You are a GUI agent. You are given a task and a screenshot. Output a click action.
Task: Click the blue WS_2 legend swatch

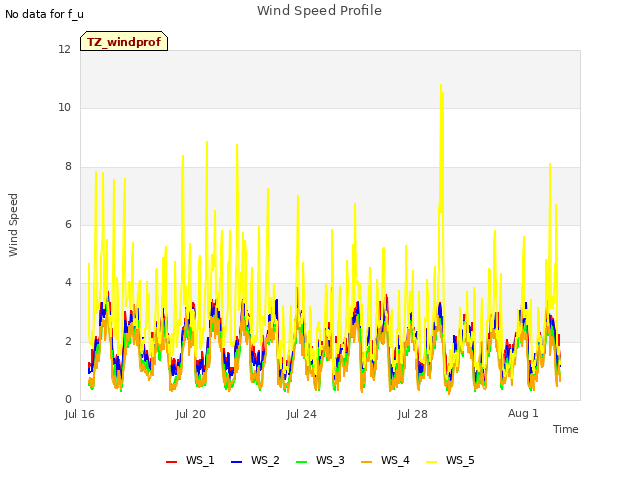(236, 462)
